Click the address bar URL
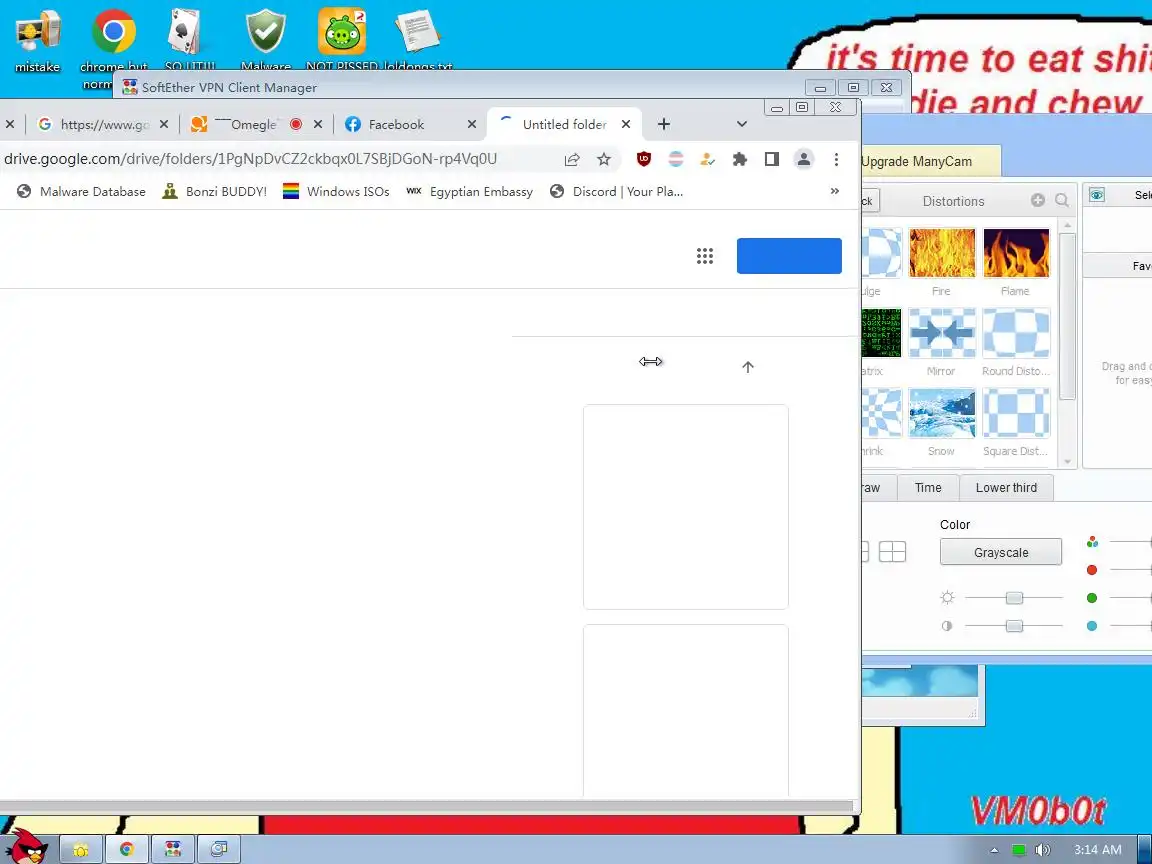 click(x=251, y=159)
